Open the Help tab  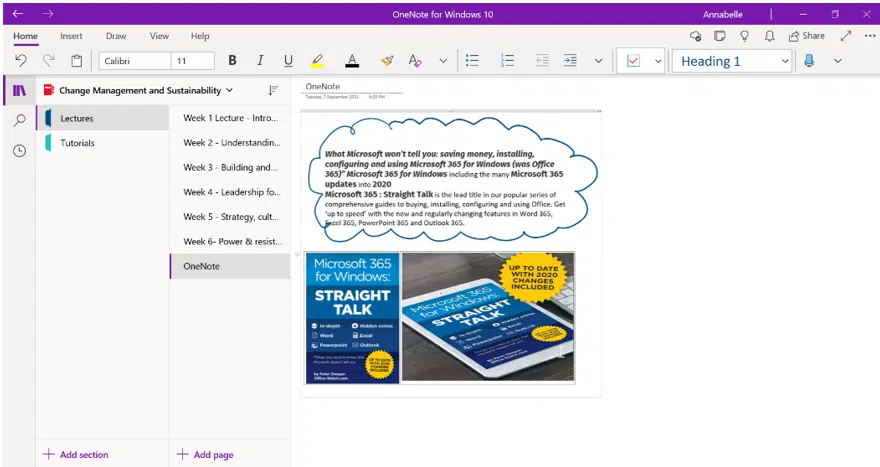click(200, 36)
